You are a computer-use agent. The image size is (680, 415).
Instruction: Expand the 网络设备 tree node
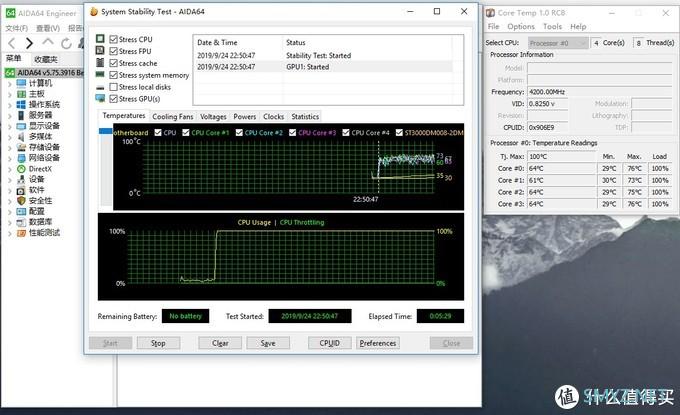10,158
